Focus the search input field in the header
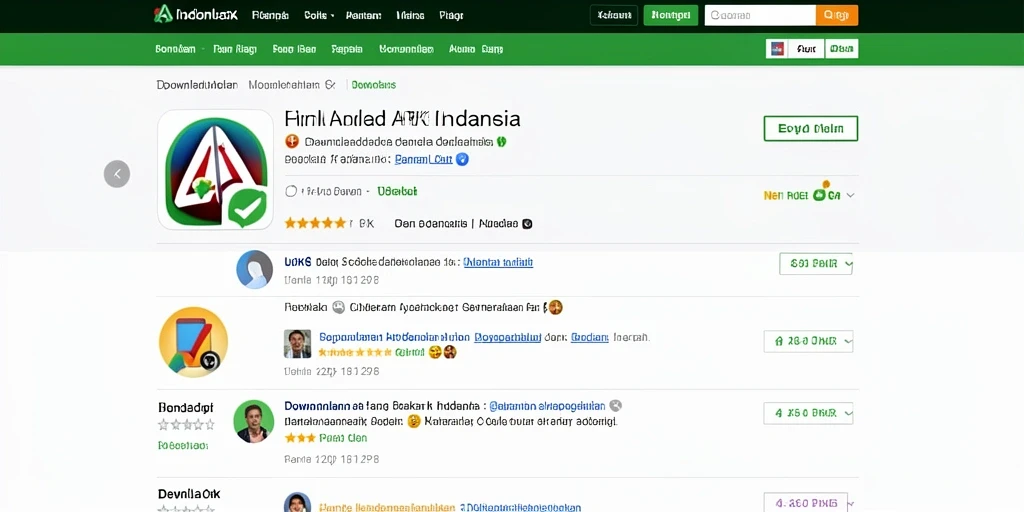1024x512 pixels. [760, 15]
